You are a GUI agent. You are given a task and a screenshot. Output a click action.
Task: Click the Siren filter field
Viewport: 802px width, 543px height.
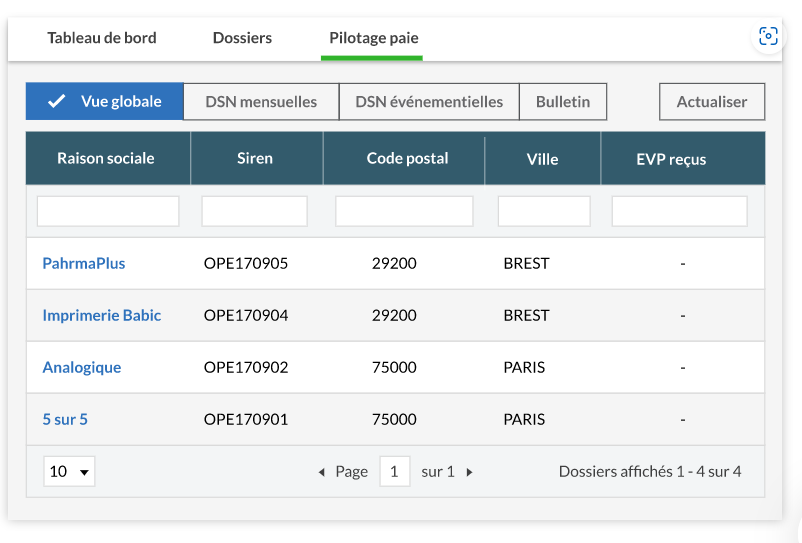pyautogui.click(x=254, y=211)
